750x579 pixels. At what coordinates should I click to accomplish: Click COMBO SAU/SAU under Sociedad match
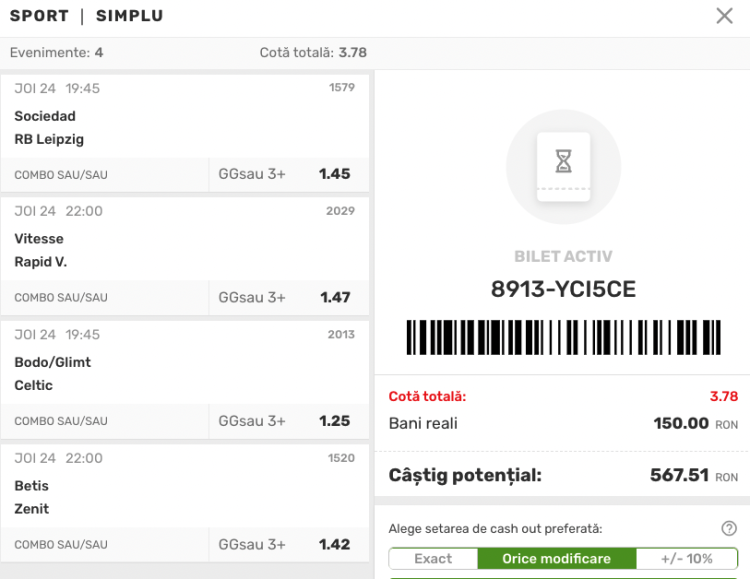coord(61,175)
